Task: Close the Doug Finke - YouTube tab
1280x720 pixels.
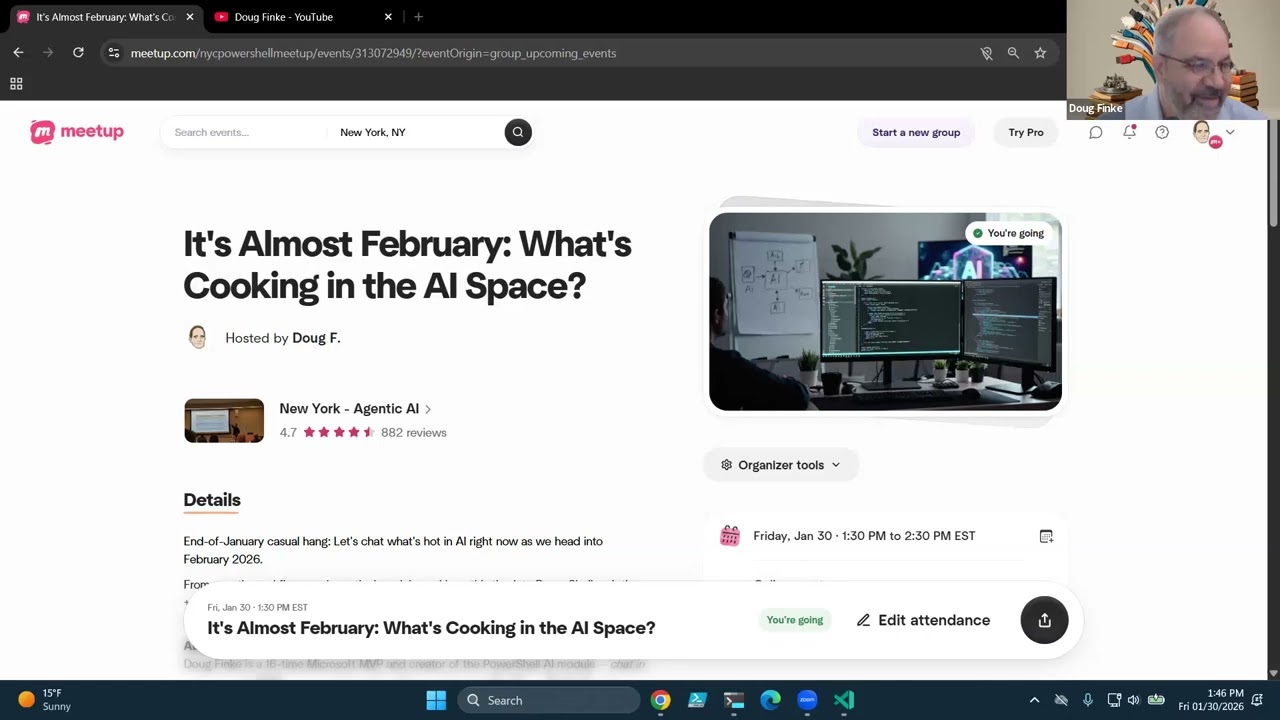Action: (x=388, y=17)
